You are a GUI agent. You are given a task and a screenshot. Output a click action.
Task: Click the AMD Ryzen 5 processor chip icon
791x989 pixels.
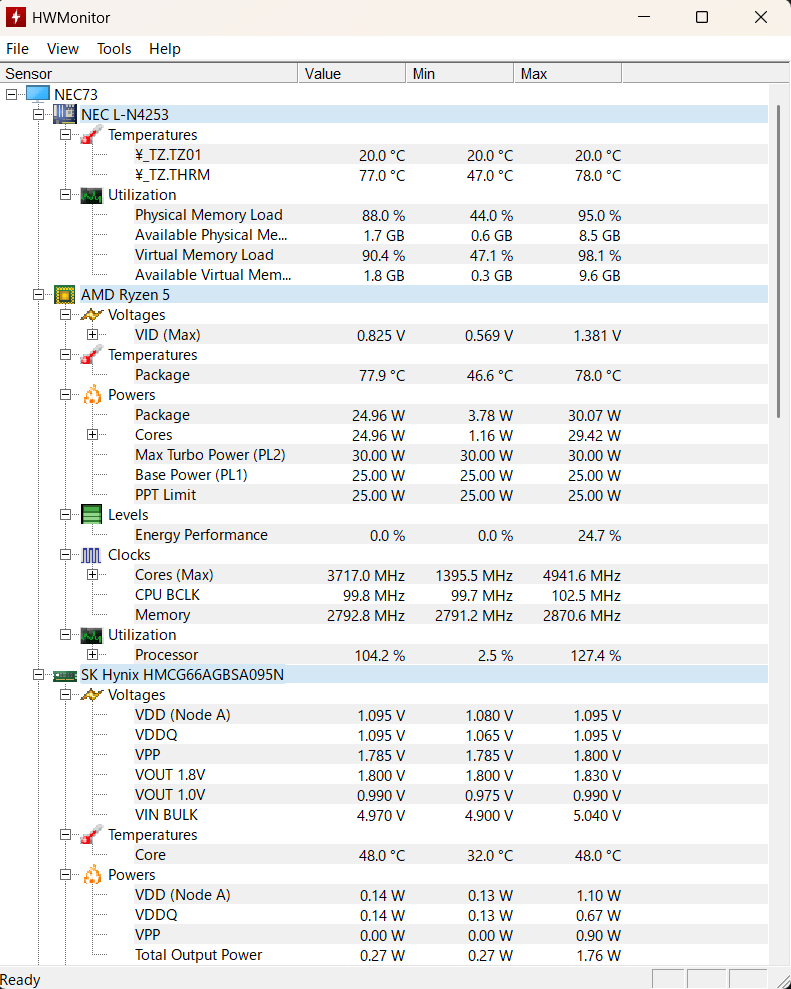[x=64, y=294]
